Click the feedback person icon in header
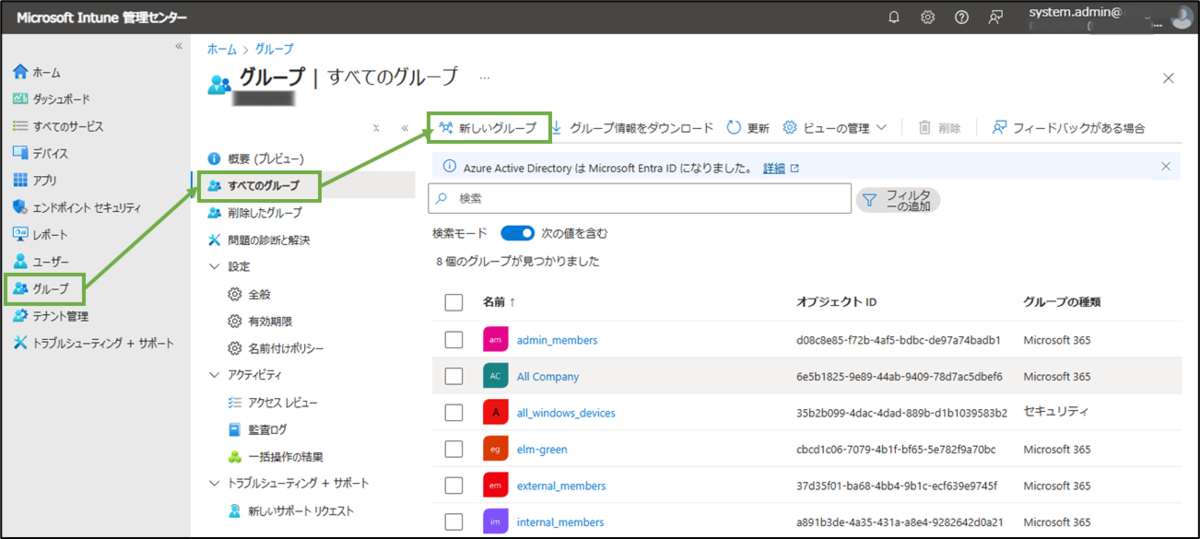The width and height of the screenshot is (1200, 539). tap(995, 17)
